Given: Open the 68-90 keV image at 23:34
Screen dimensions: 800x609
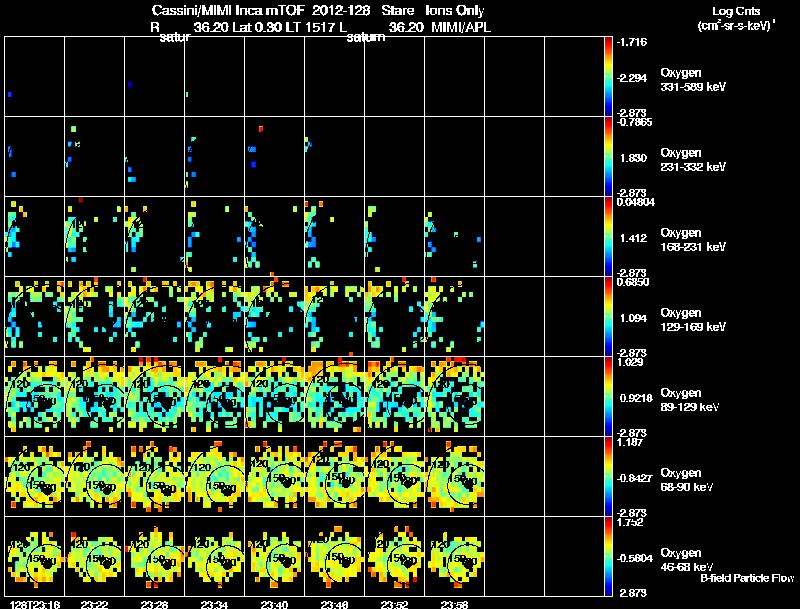Looking at the screenshot, I should point(215,476).
